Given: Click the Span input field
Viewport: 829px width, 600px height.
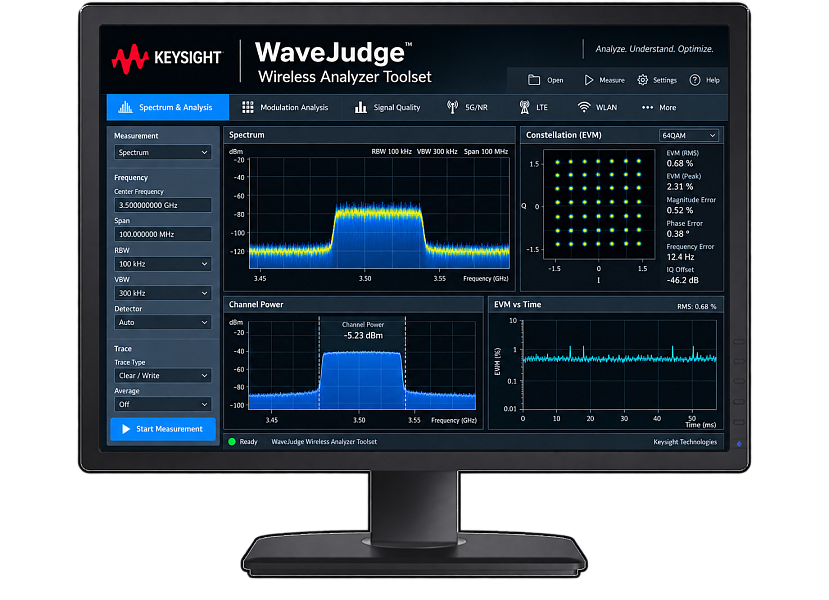Looking at the screenshot, I should (163, 234).
